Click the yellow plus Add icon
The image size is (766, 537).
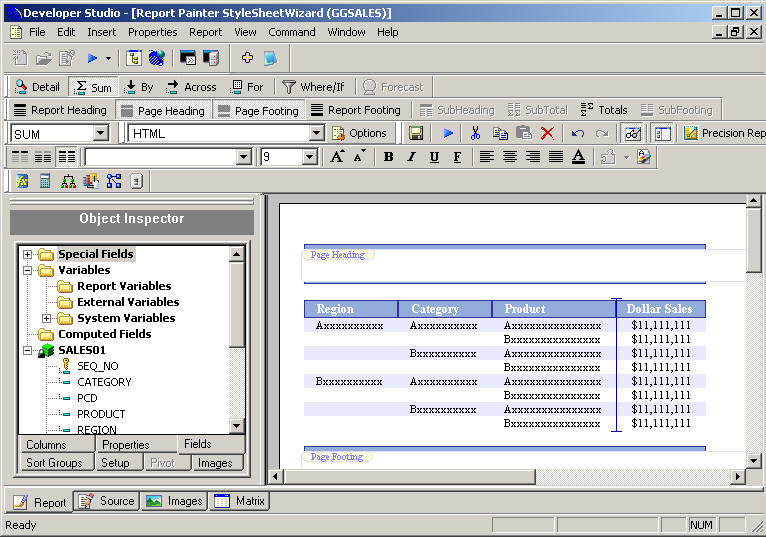click(x=247, y=58)
